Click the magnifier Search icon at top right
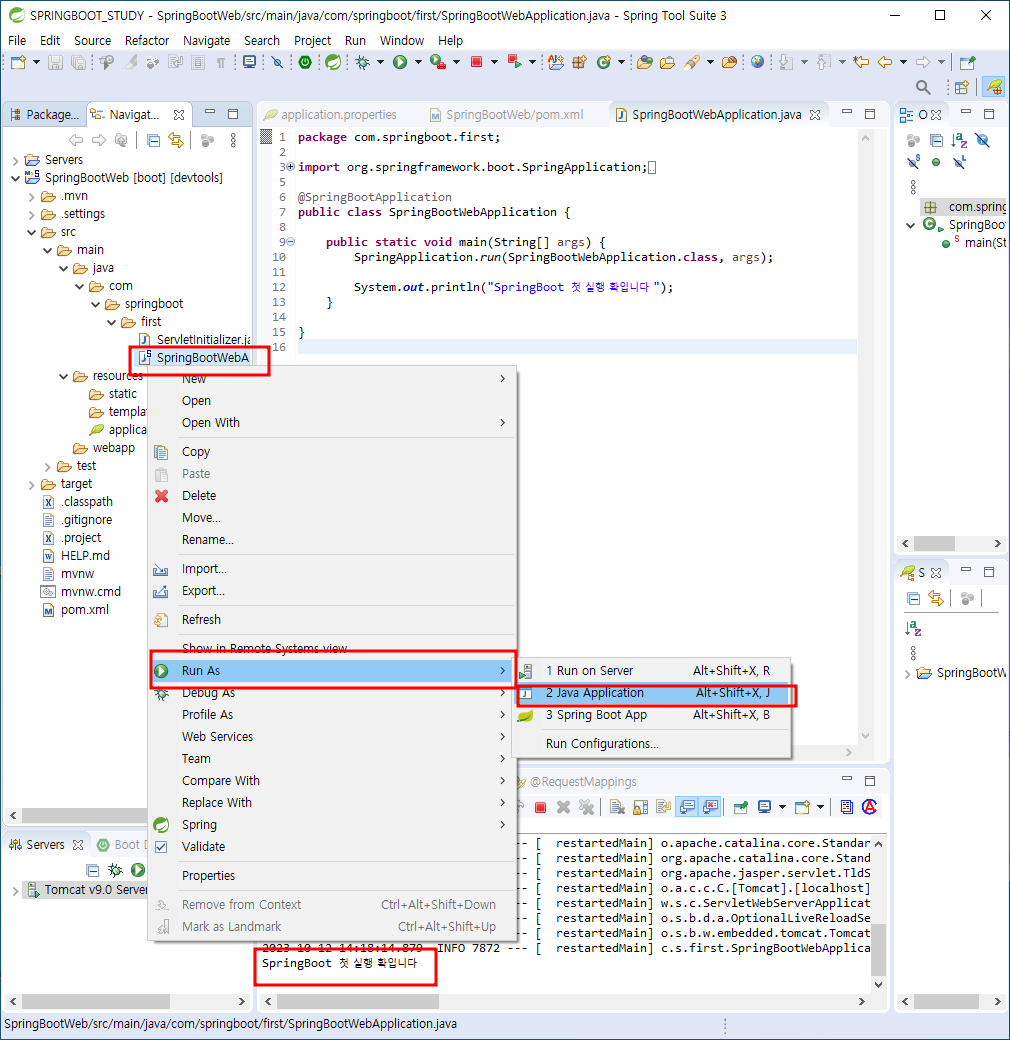The height and width of the screenshot is (1040, 1010). coord(922,87)
